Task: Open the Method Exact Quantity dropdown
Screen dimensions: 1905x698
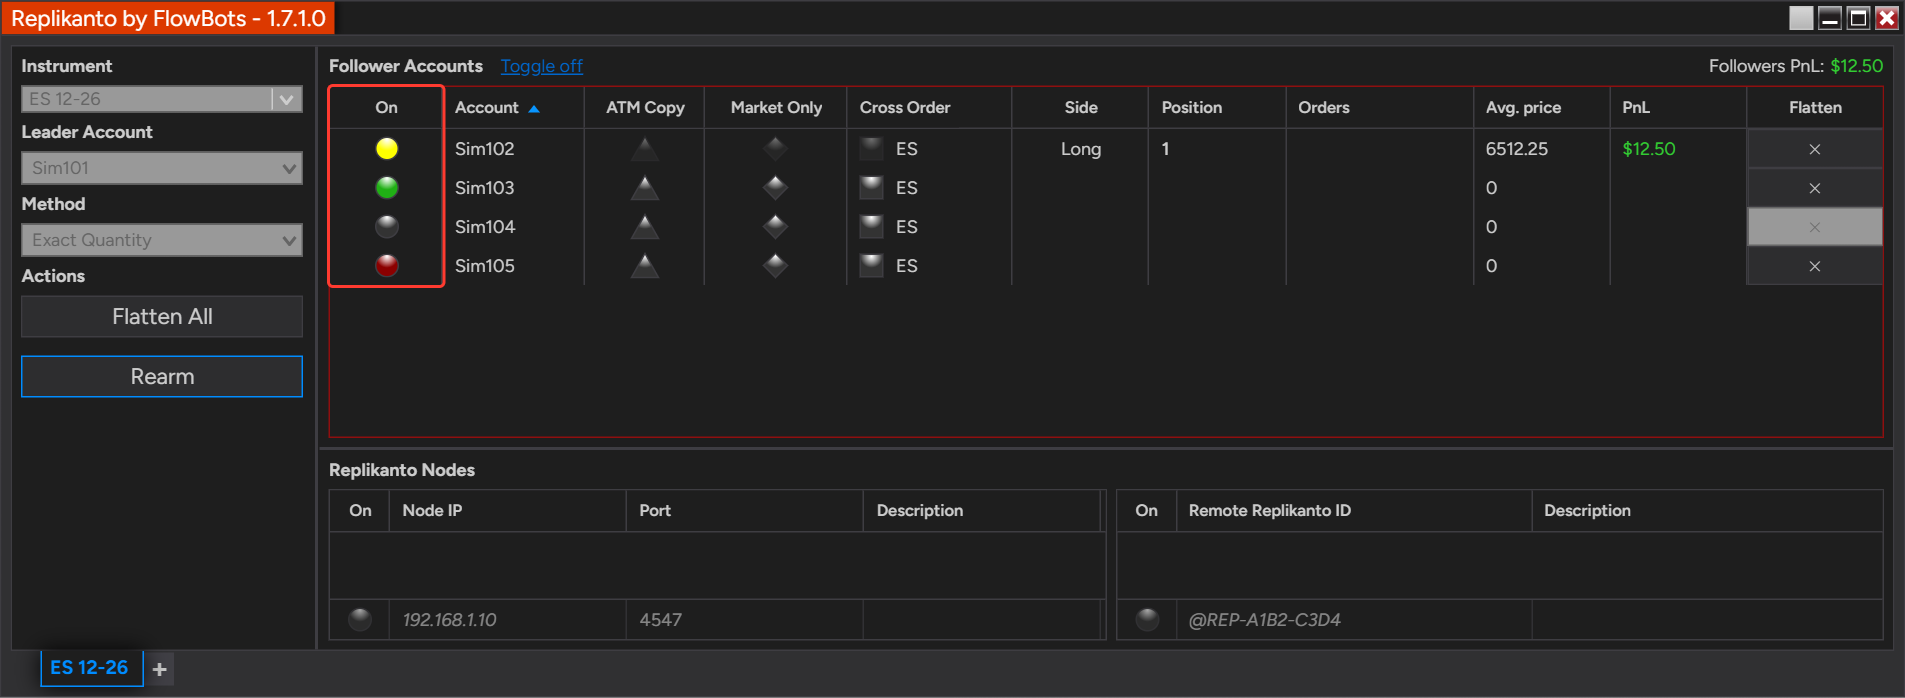Action: 162,240
